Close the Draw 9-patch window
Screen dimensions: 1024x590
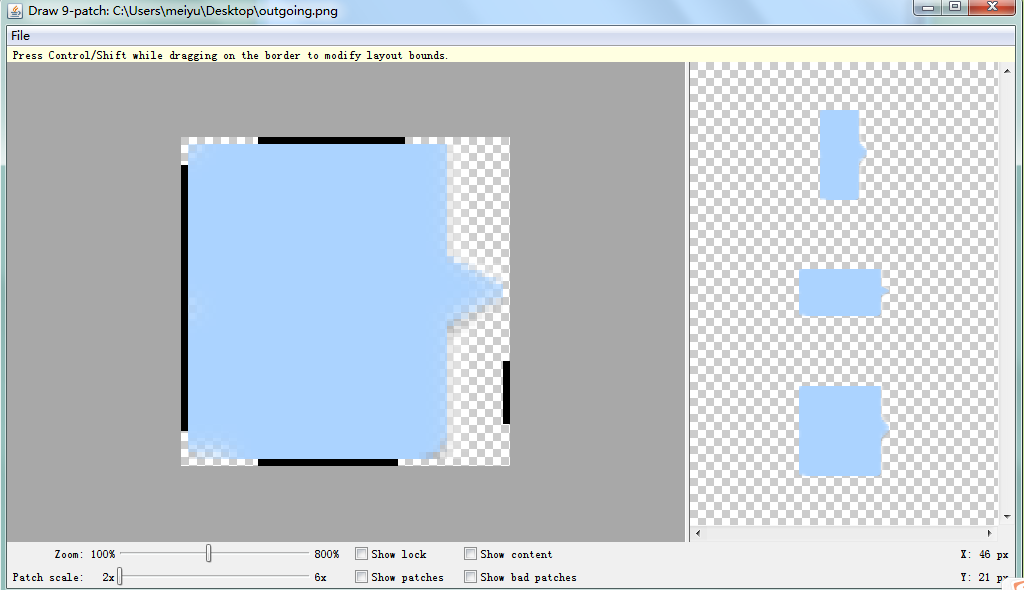pyautogui.click(x=992, y=7)
